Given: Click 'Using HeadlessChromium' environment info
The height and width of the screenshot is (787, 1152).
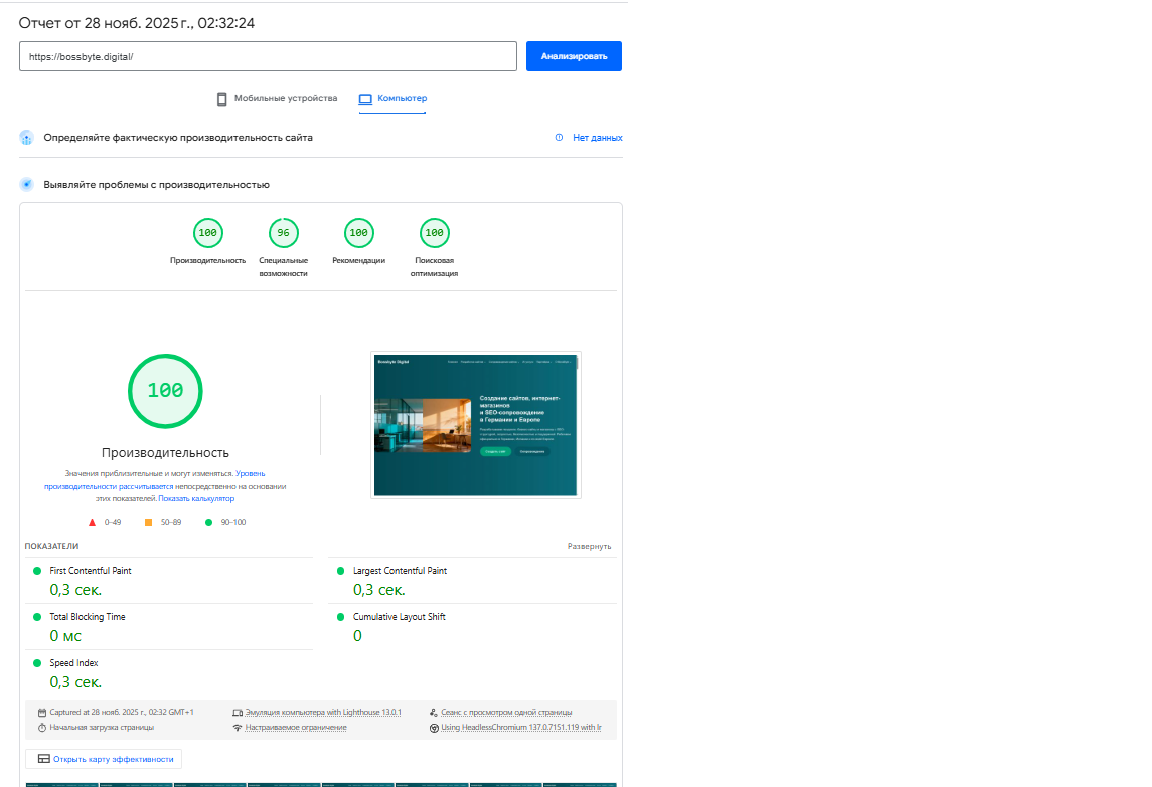Looking at the screenshot, I should [521, 728].
